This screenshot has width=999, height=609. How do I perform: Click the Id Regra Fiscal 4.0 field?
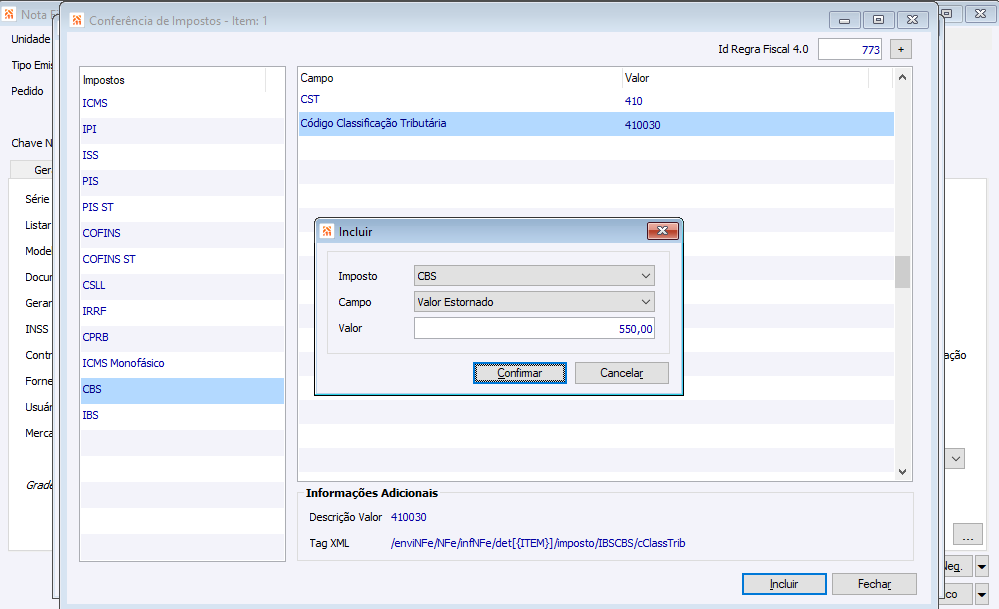[x=850, y=49]
